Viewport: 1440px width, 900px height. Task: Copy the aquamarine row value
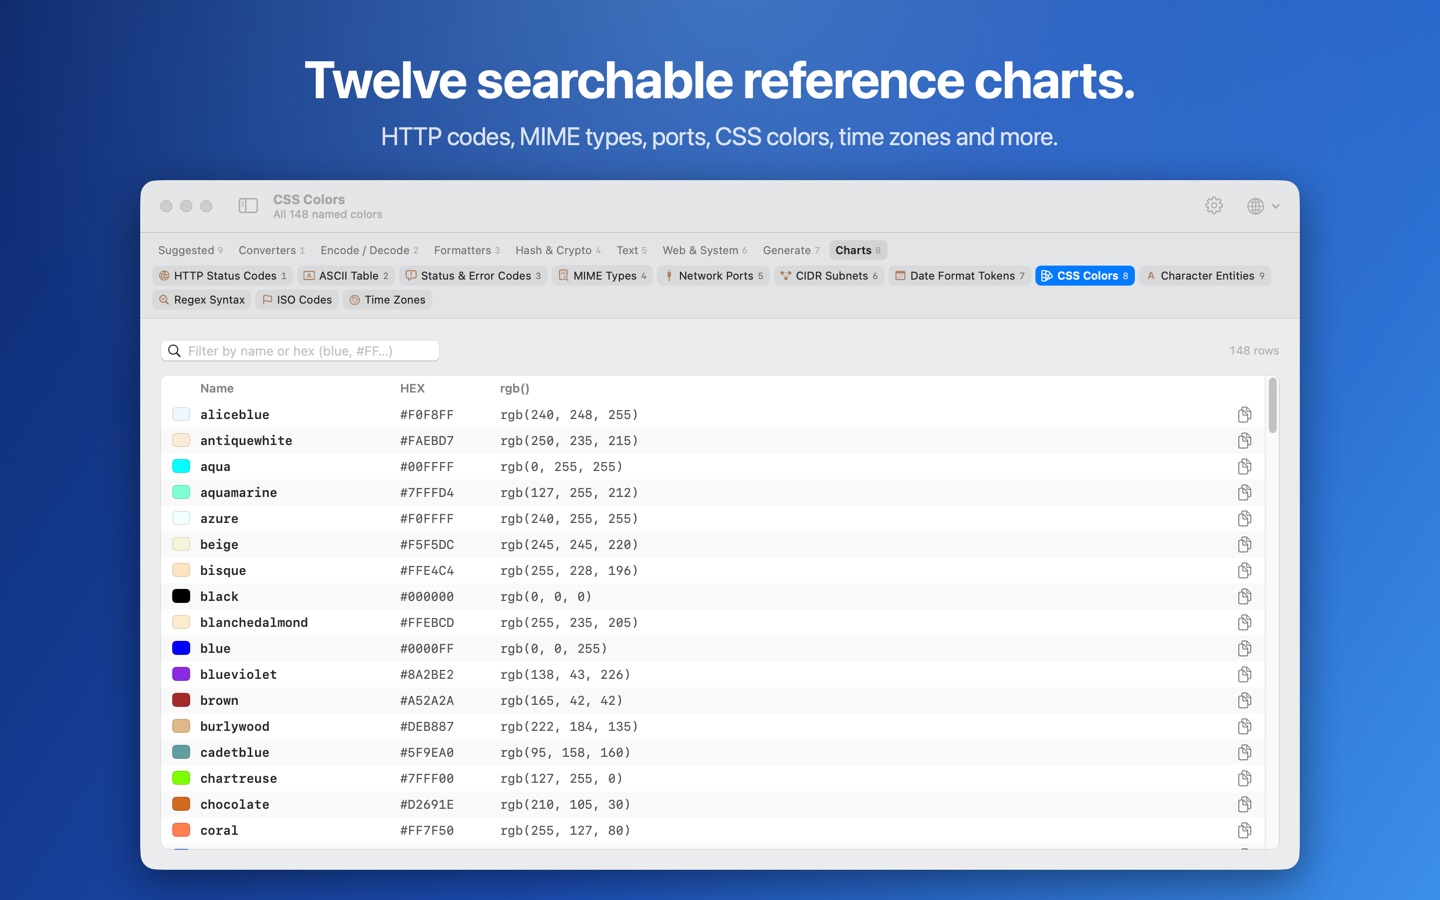coord(1244,493)
